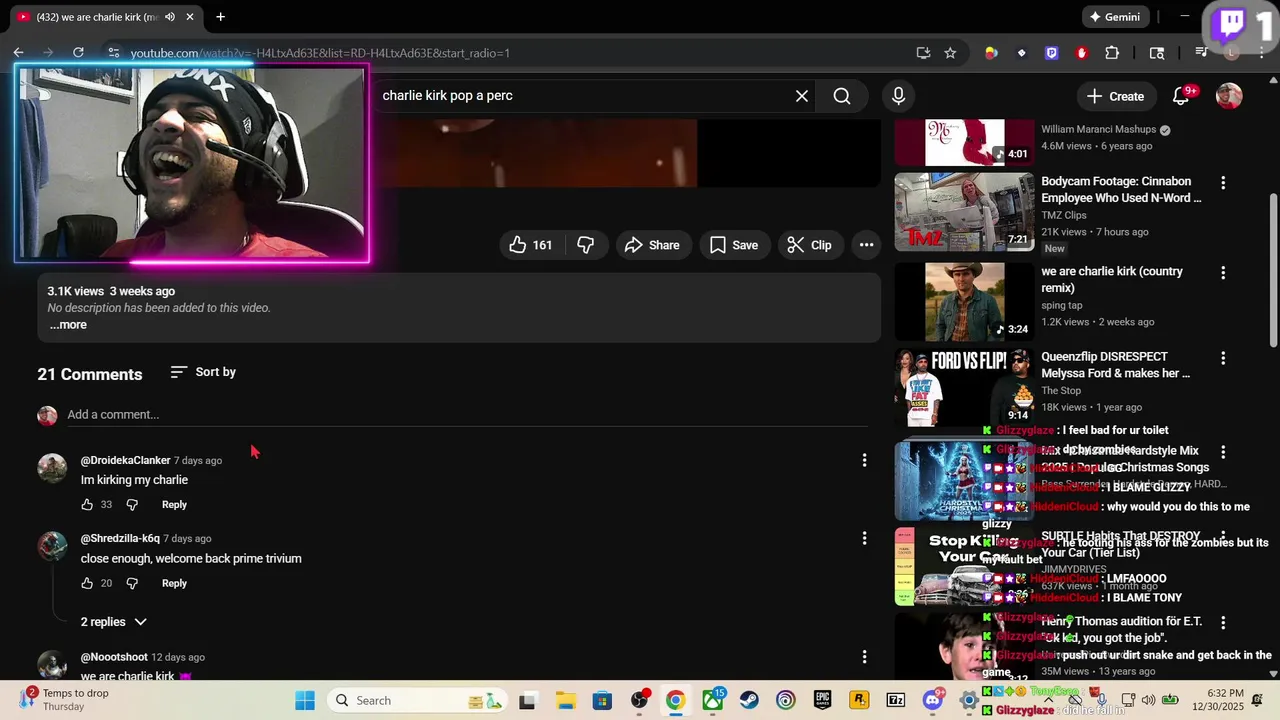This screenshot has height=720, width=1280.
Task: Clear the YouTube search box
Action: (x=801, y=96)
